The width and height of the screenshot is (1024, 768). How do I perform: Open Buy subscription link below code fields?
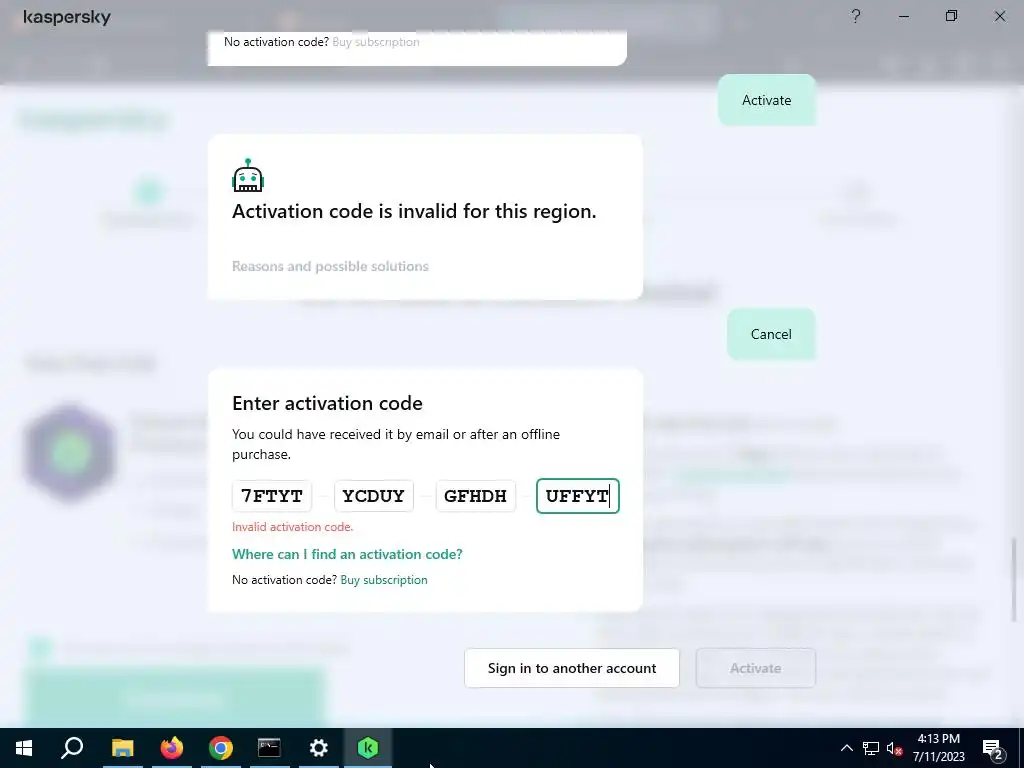point(384,580)
